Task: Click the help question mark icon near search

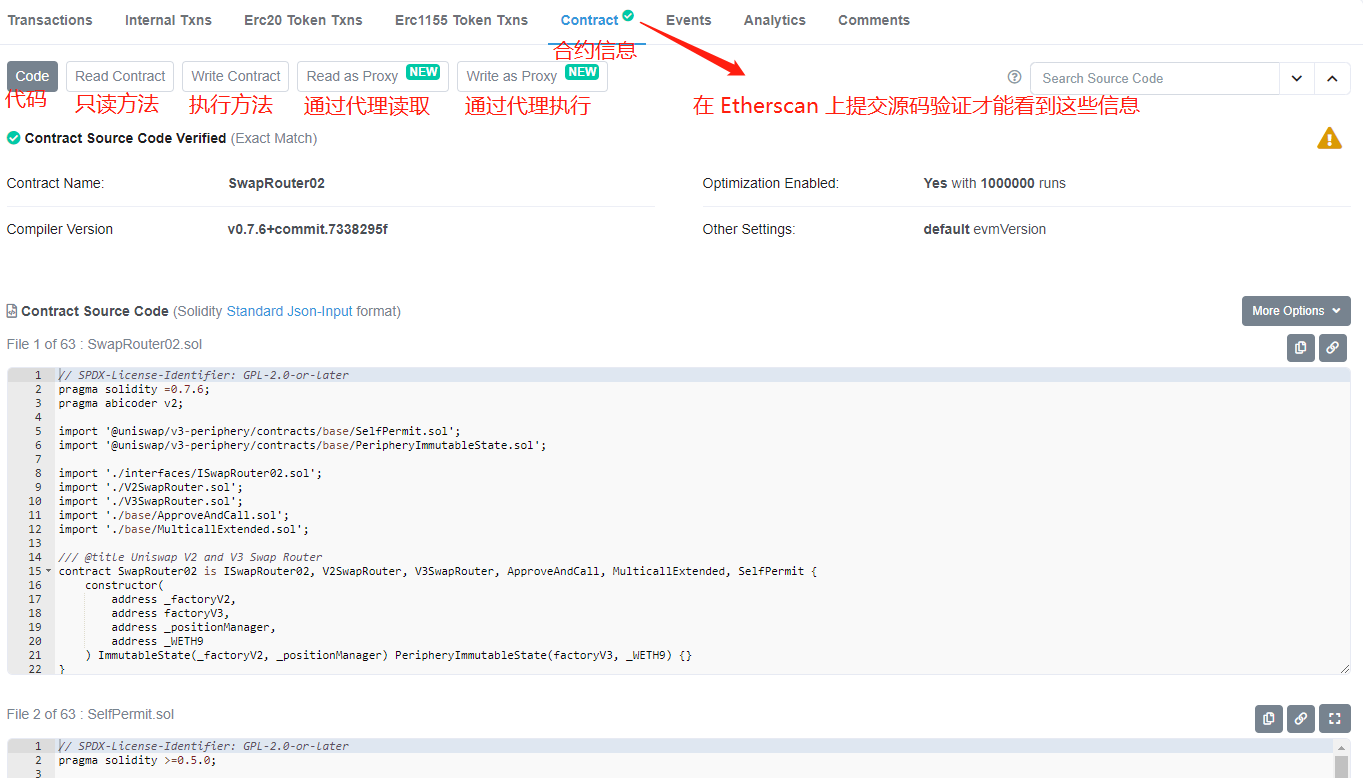Action: coord(1015,78)
